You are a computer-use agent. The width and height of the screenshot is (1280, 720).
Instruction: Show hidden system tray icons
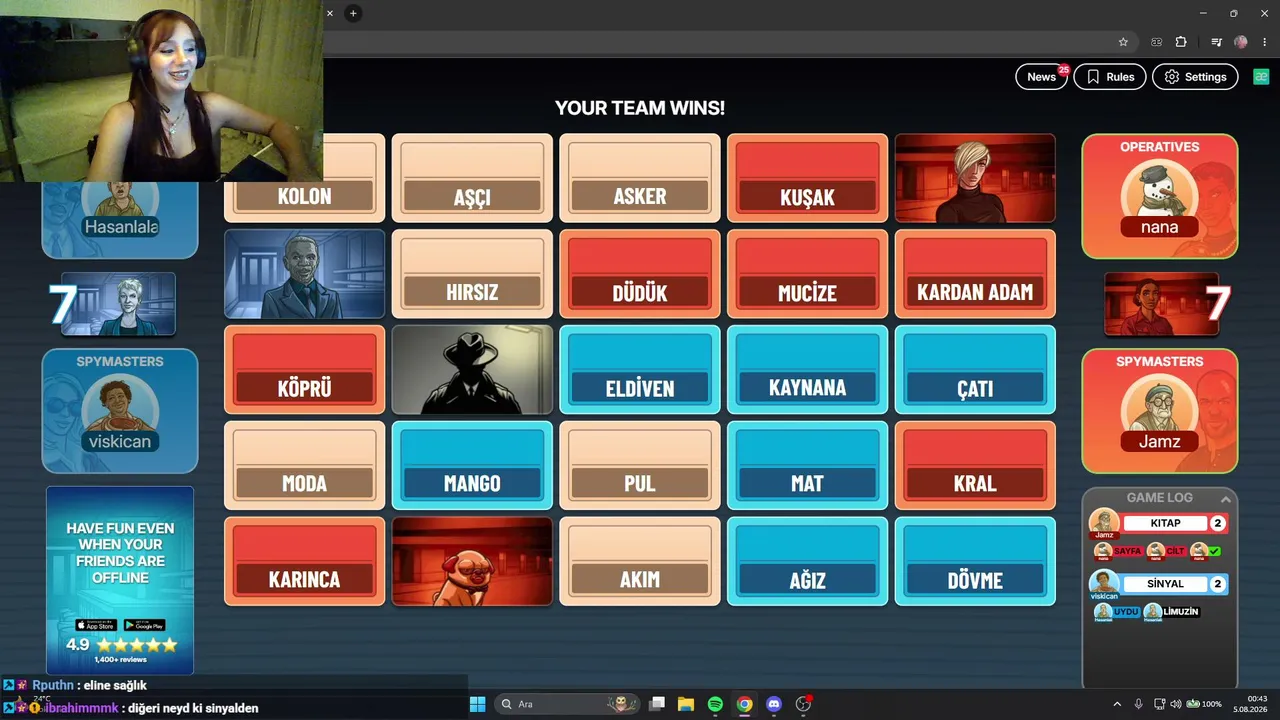tap(1117, 704)
